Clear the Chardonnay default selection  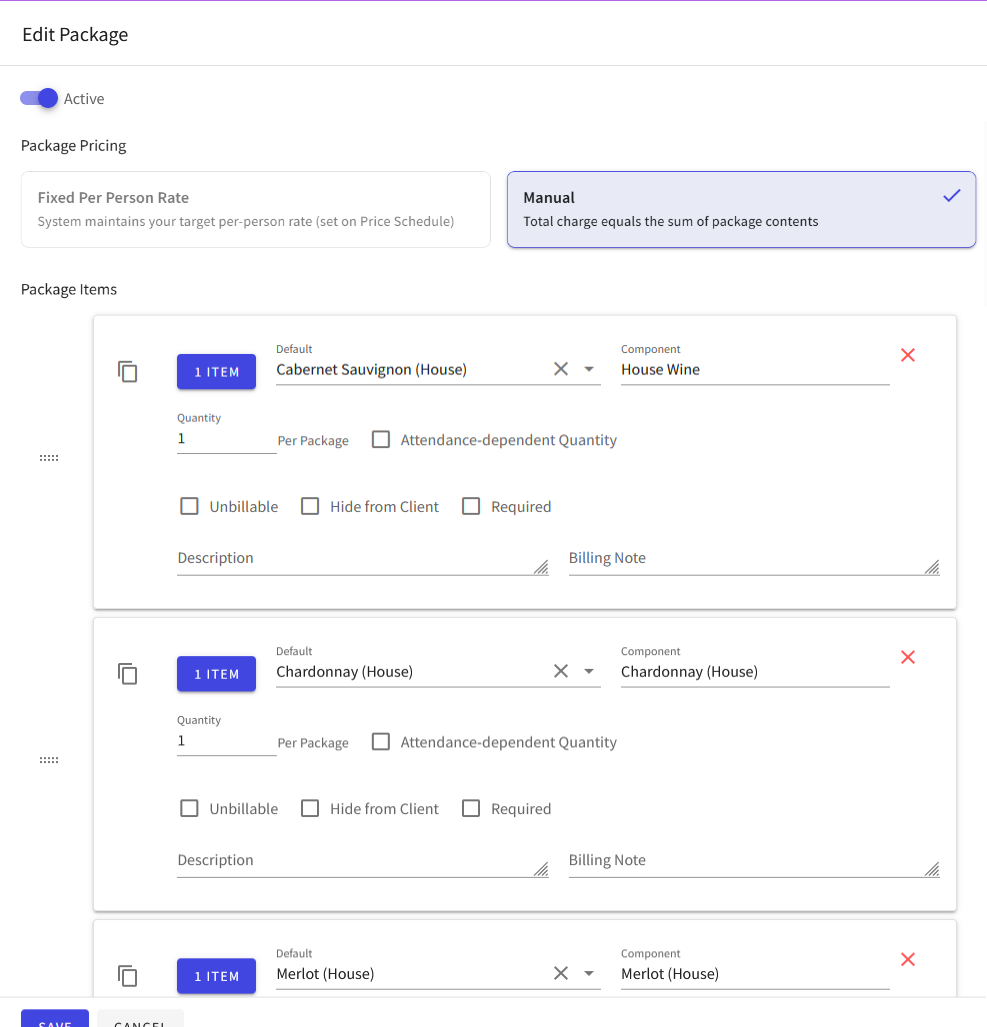(x=561, y=671)
